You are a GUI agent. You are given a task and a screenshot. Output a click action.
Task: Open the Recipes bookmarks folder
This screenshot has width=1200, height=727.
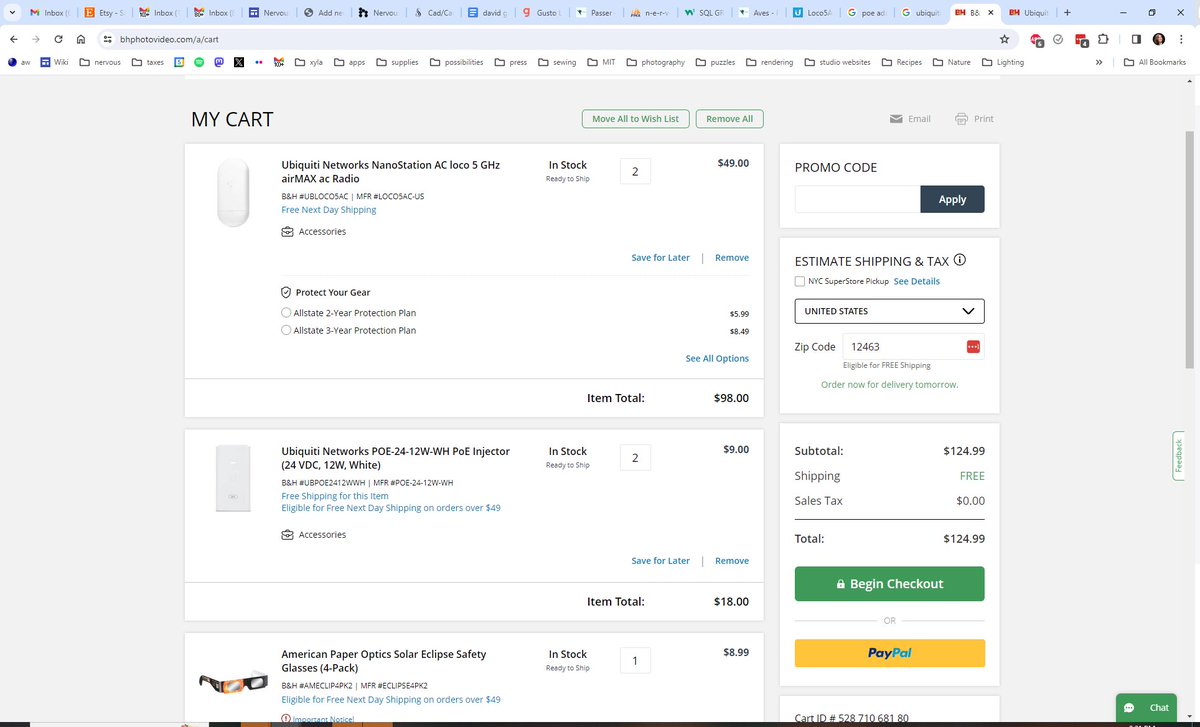[902, 62]
